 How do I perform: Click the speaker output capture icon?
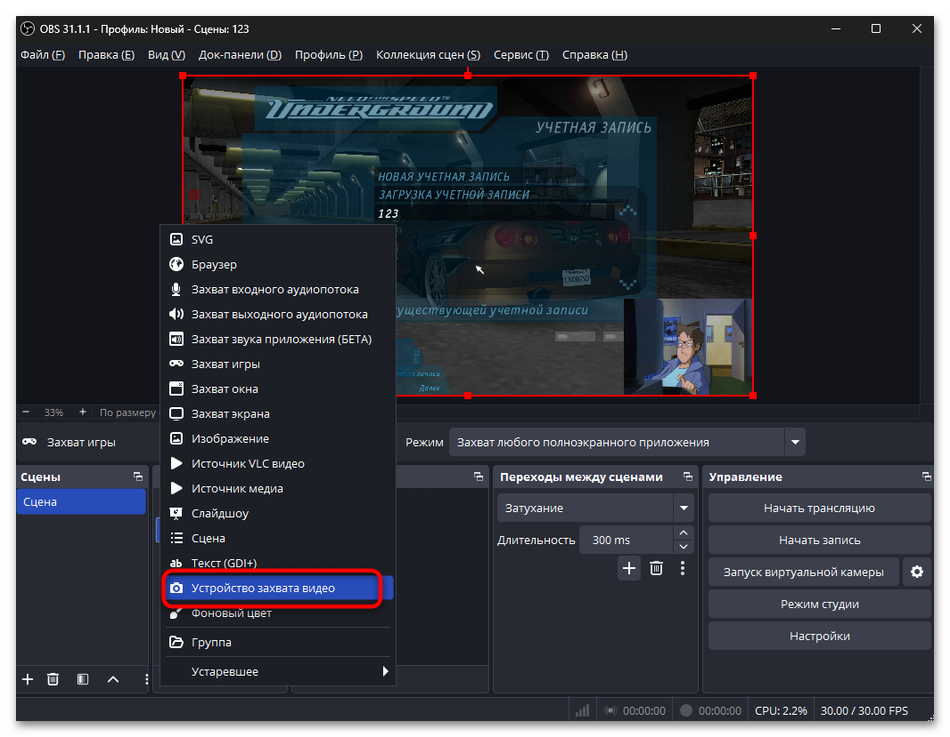coord(176,314)
